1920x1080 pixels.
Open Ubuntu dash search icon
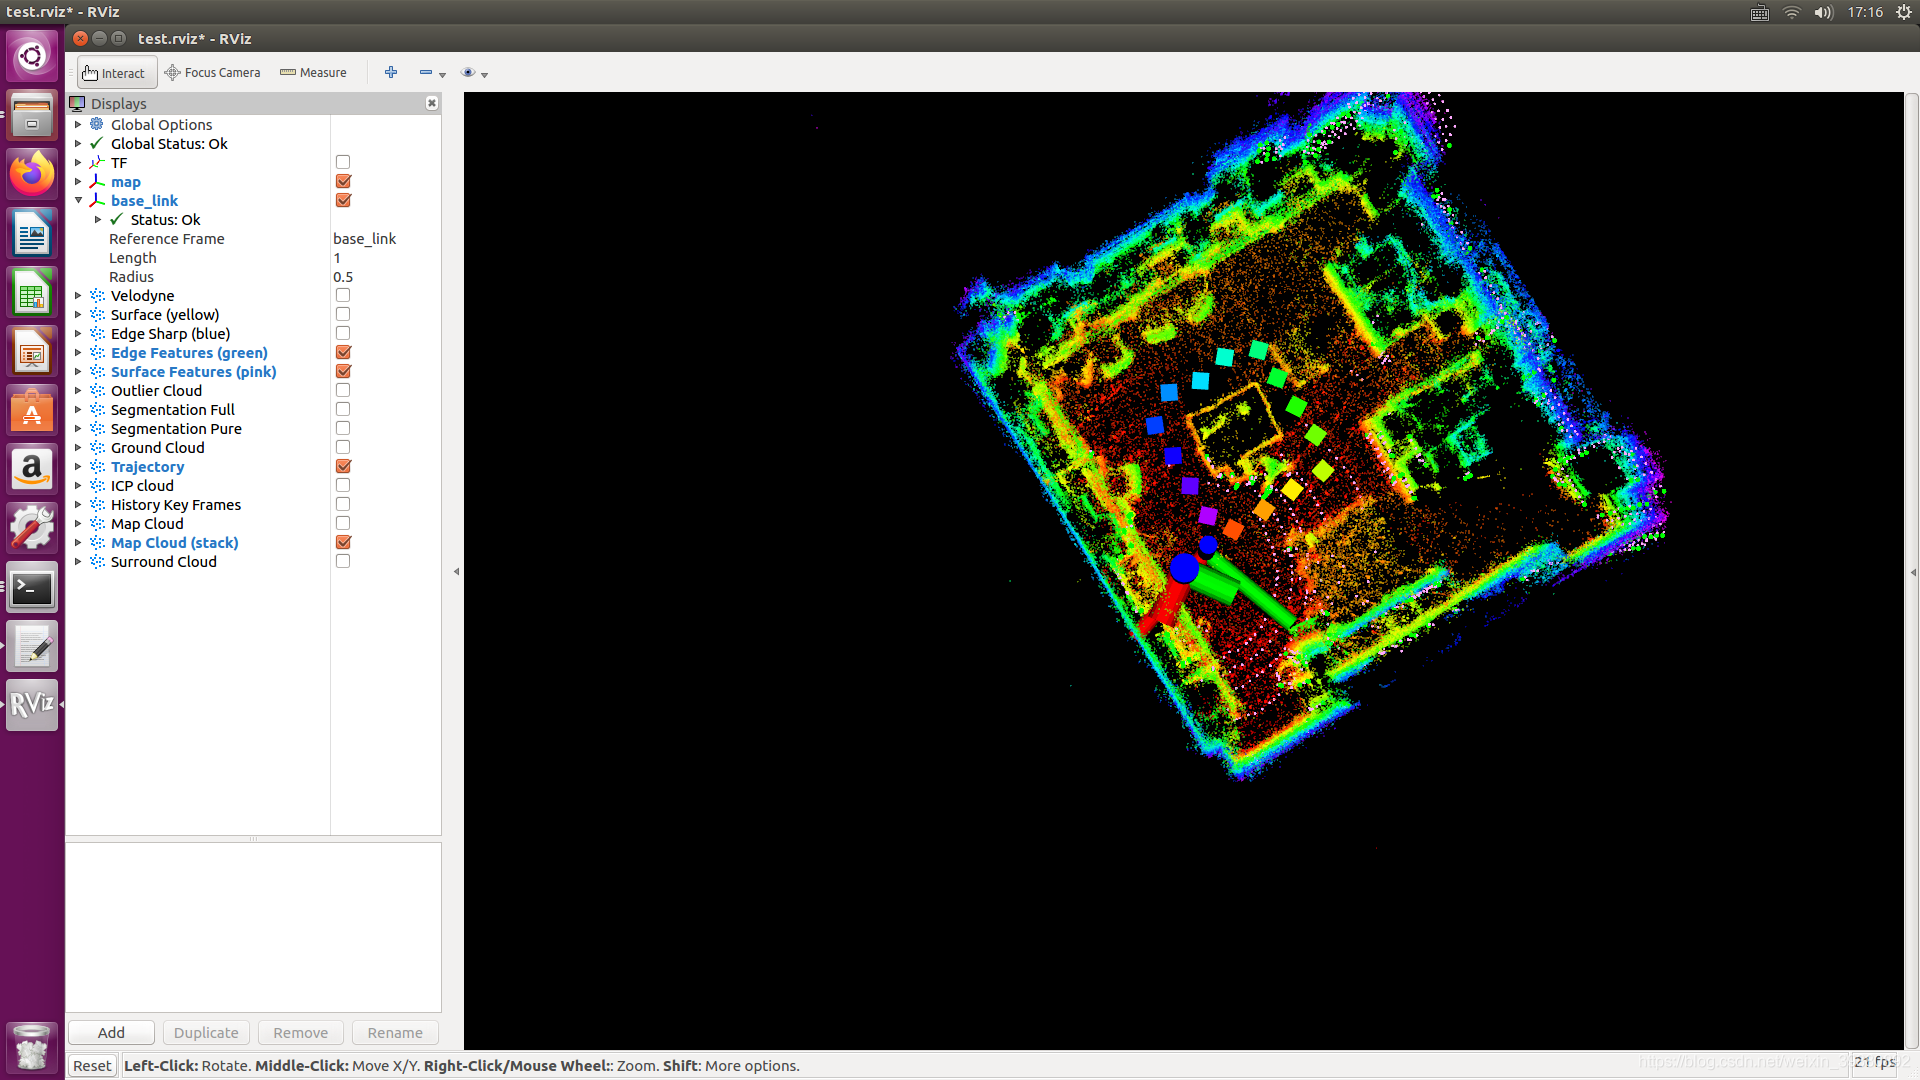(x=32, y=55)
